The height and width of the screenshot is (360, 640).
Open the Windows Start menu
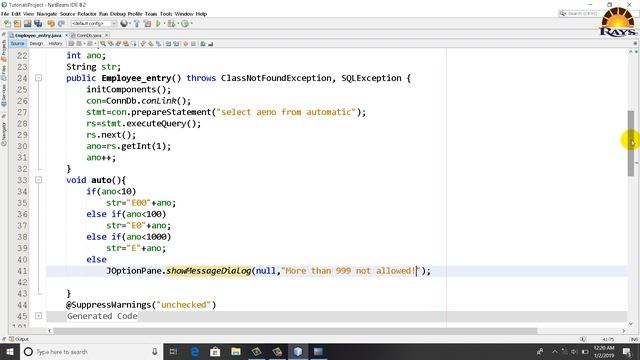tap(9, 351)
